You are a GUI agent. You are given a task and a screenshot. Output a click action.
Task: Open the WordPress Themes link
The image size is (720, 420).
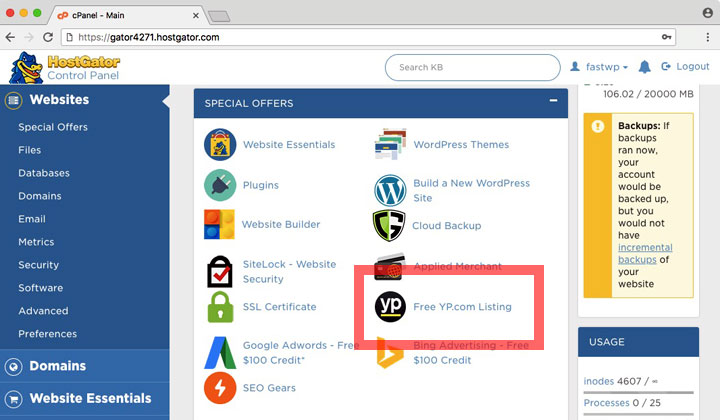[461, 145]
